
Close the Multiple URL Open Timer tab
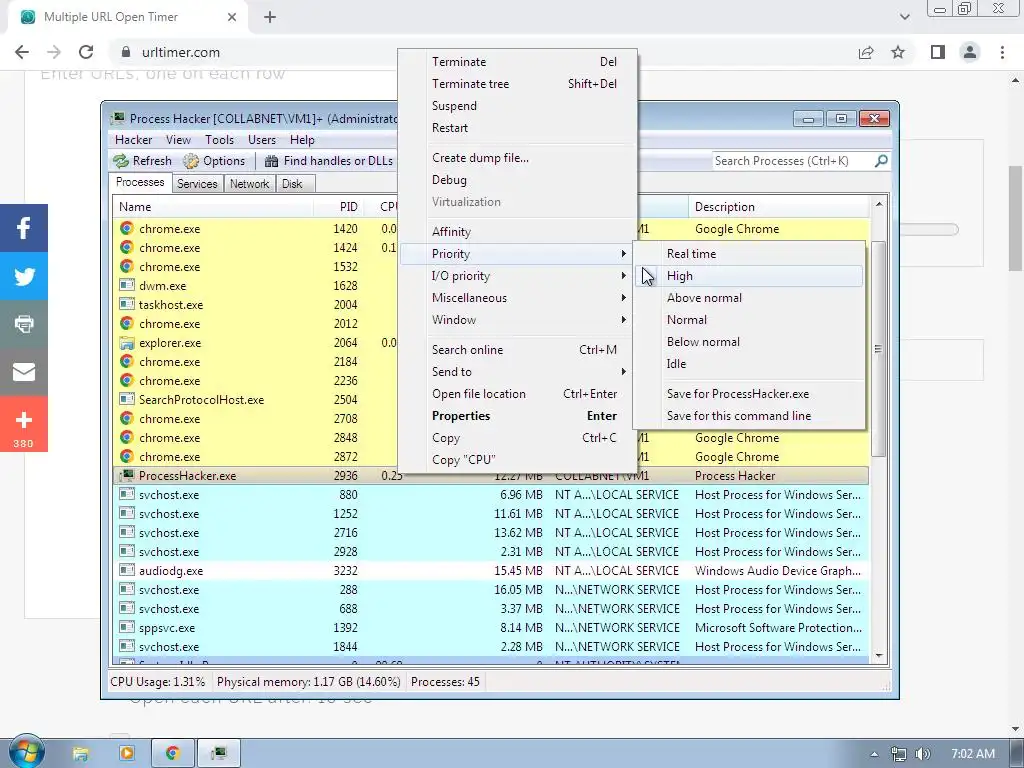point(232,17)
